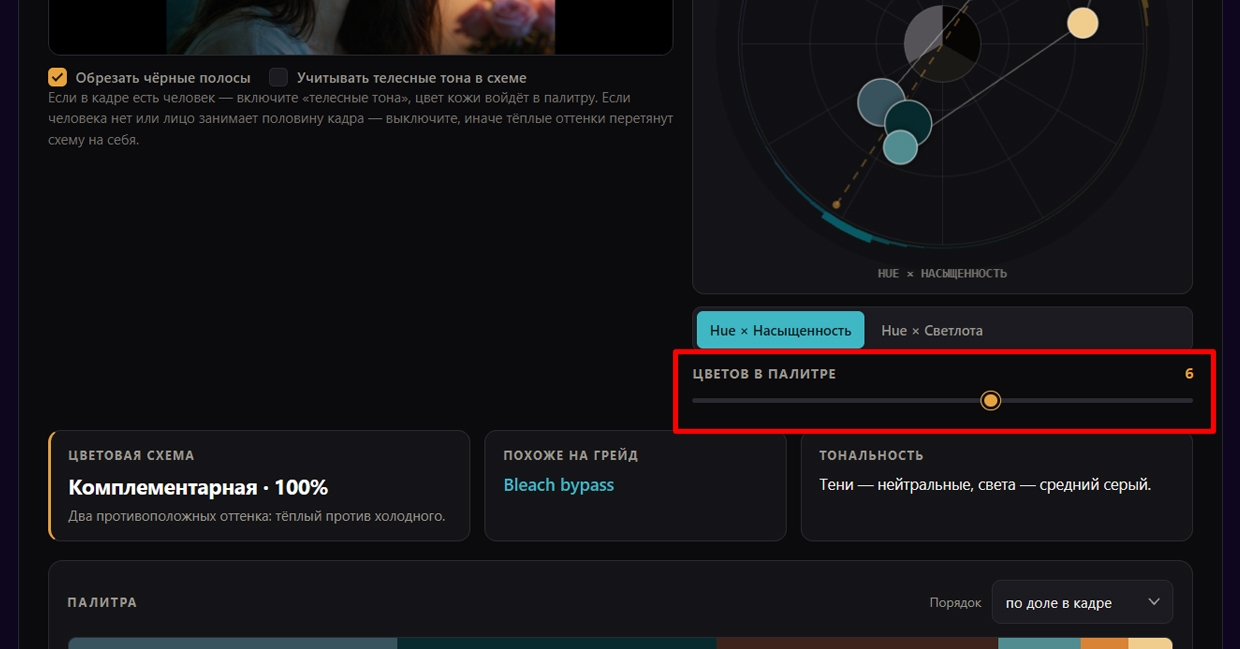Pick the orange segment in the palette strip
The image size is (1240, 649).
point(1104,643)
